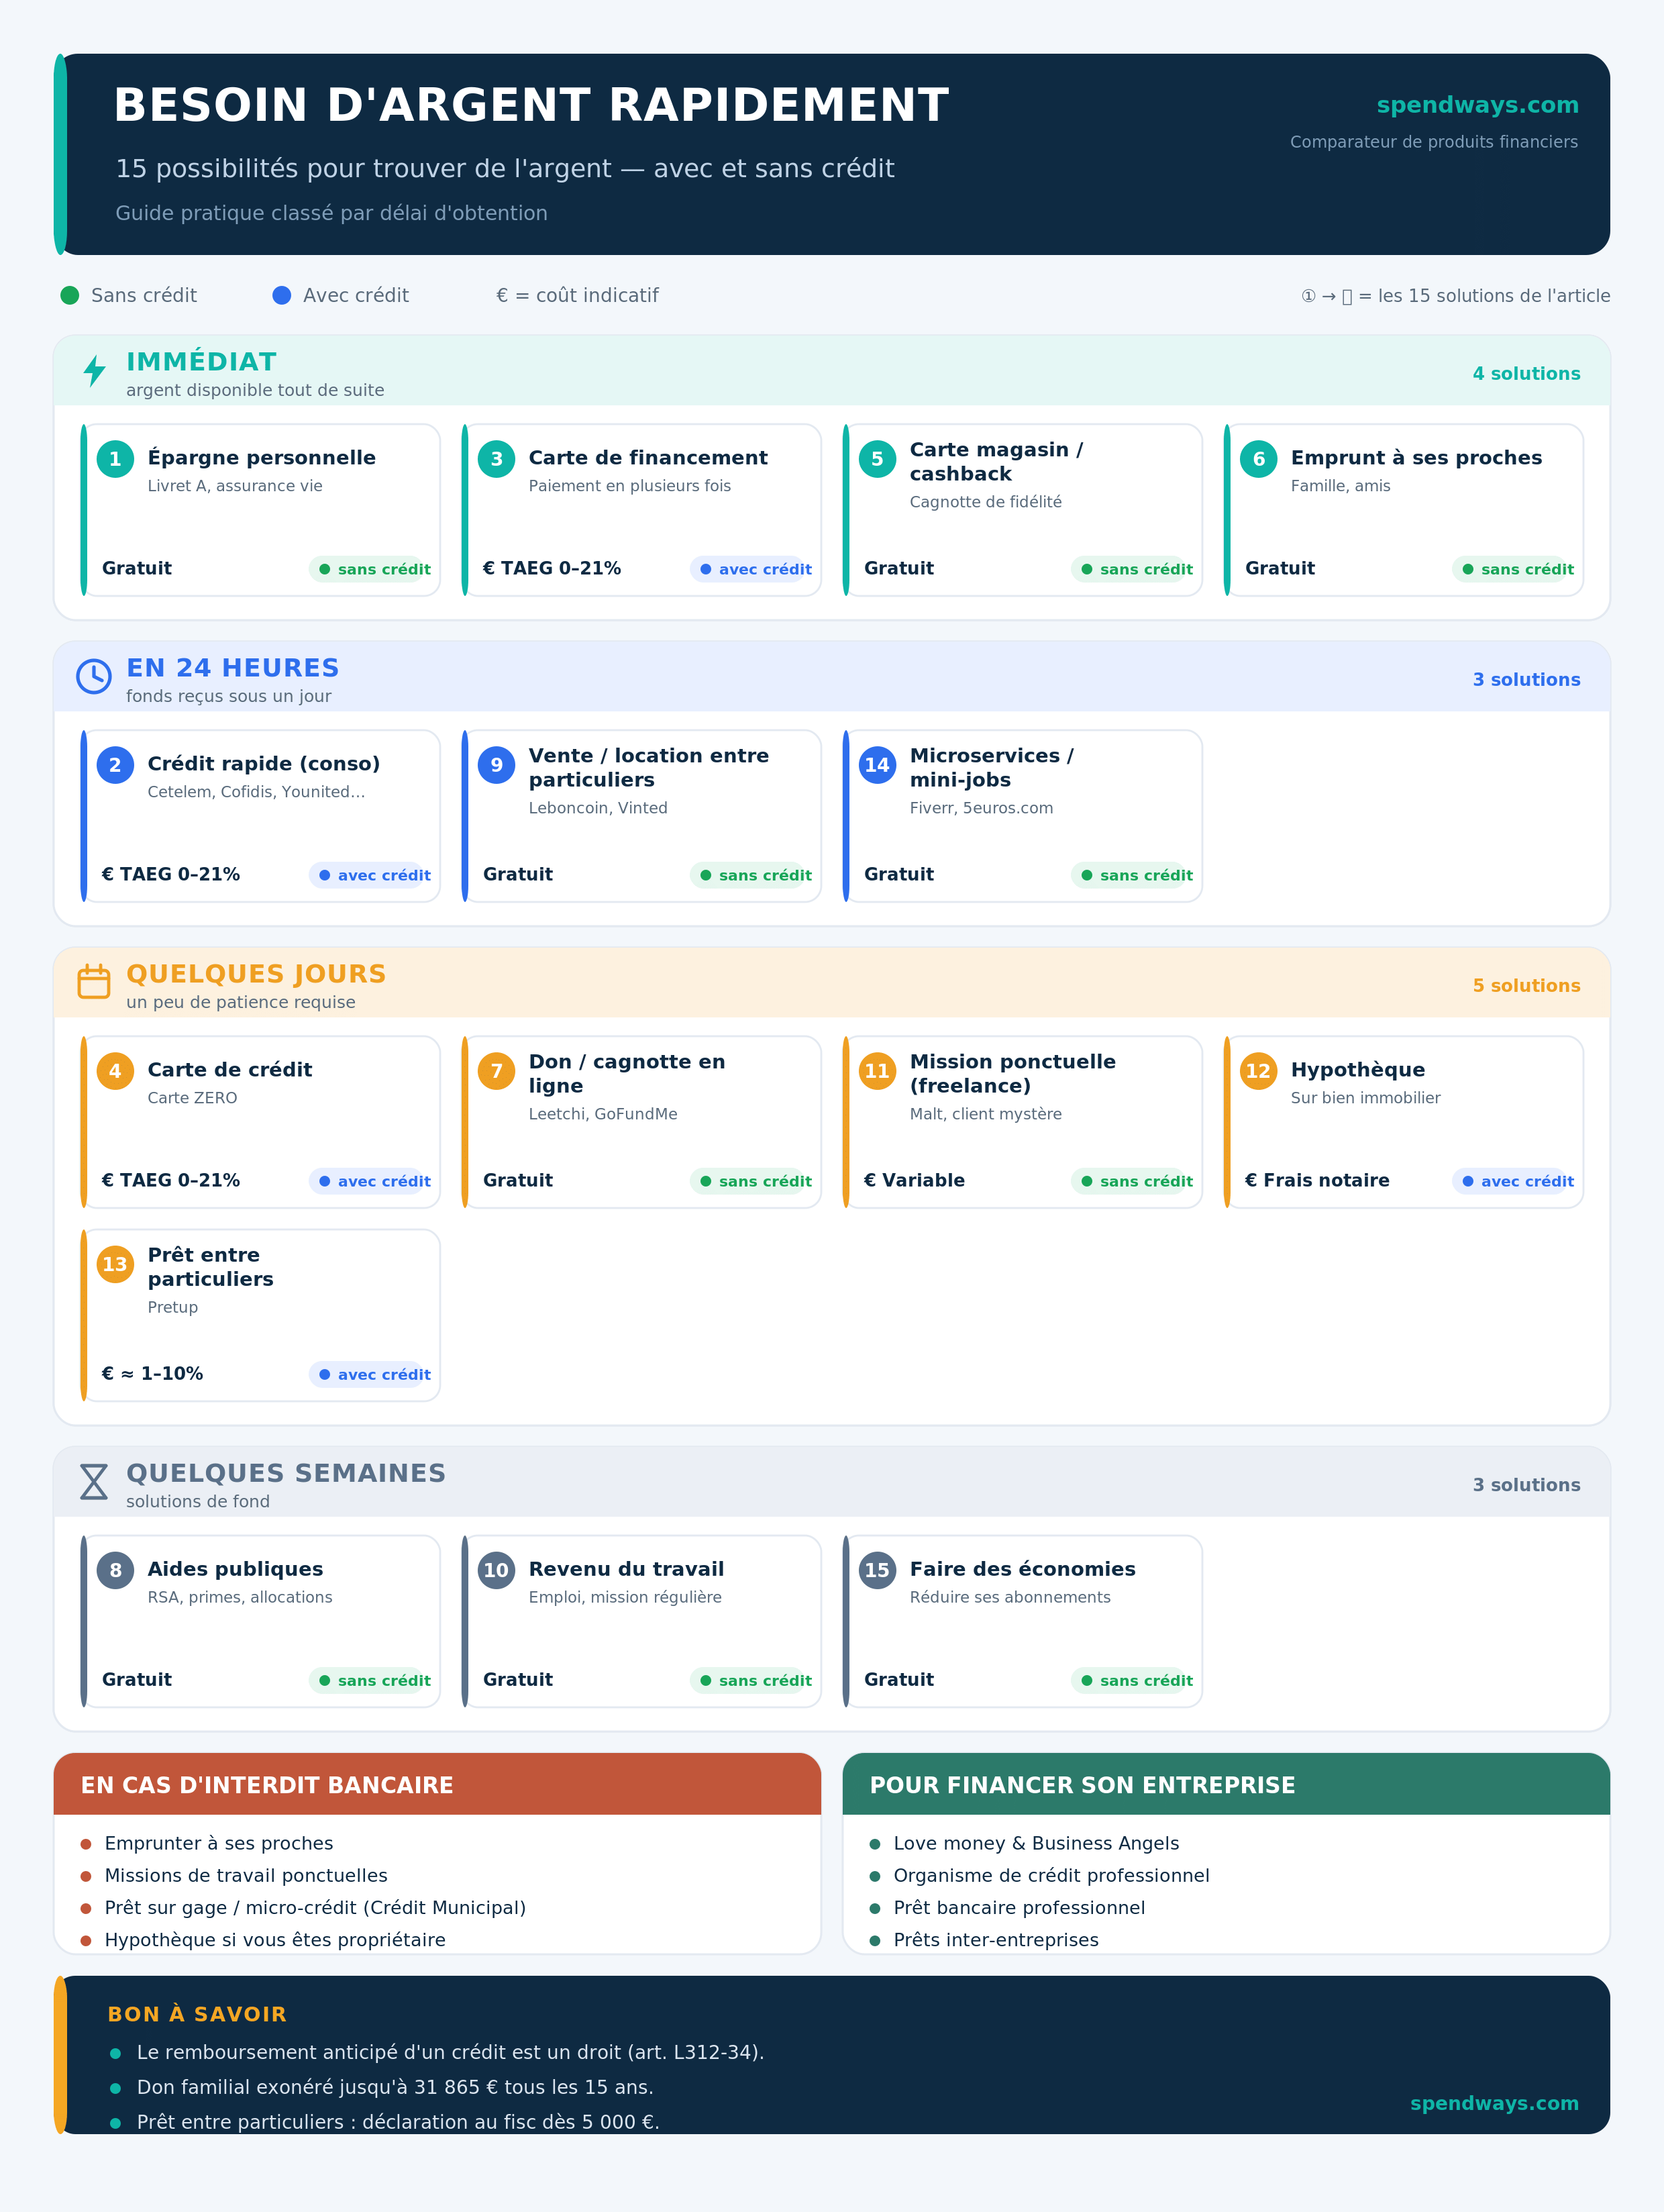
Task: Click the QUELQUES SEMAINES section title
Action: [286, 1473]
